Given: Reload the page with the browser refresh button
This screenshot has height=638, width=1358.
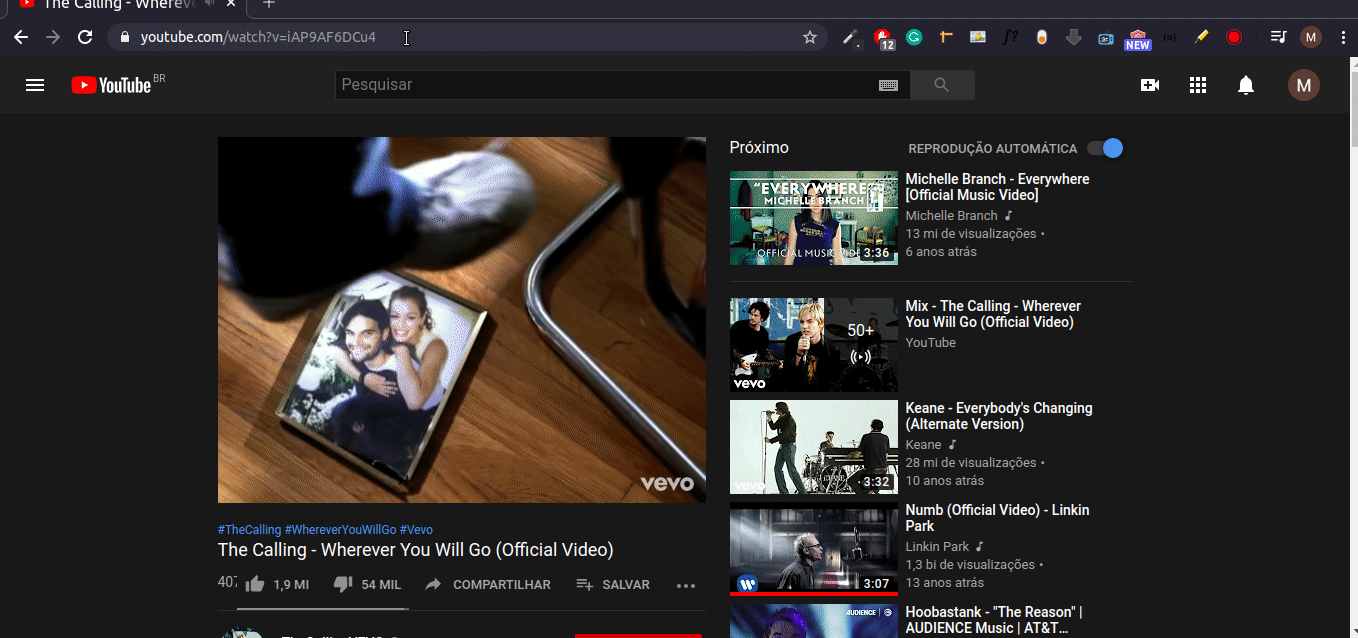Looking at the screenshot, I should [86, 37].
